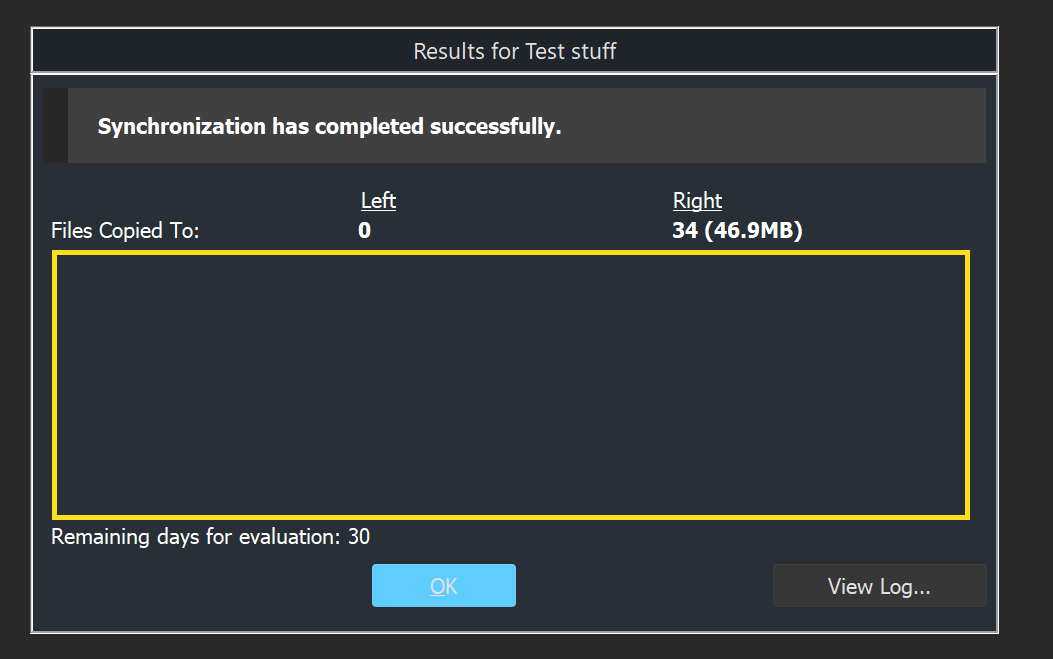
Task: Click the OK button
Action: (443, 586)
